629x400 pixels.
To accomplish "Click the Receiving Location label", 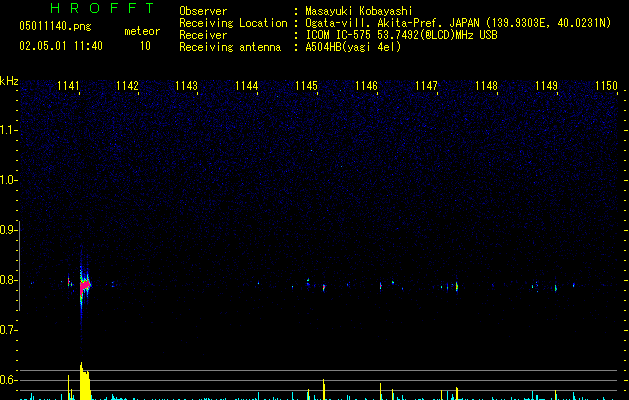I will (x=233, y=23).
